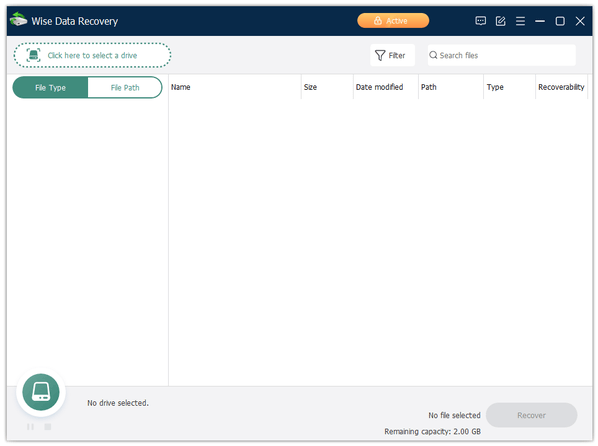Click 'Remaining capacity: 2.00 GB' text
Viewport: 598px width, 446px height.
432,432
